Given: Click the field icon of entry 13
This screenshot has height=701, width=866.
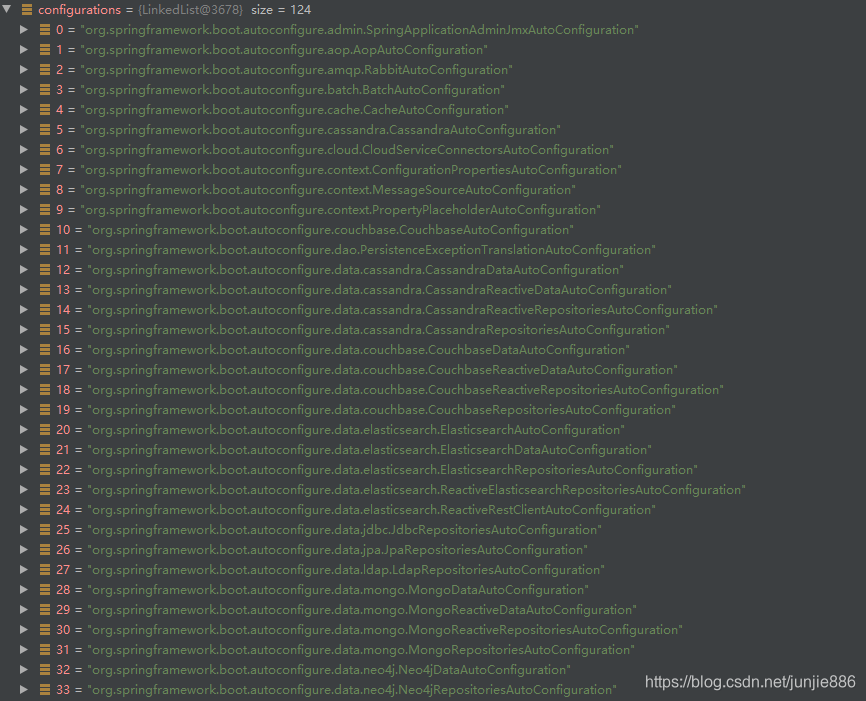Looking at the screenshot, I should tap(45, 289).
